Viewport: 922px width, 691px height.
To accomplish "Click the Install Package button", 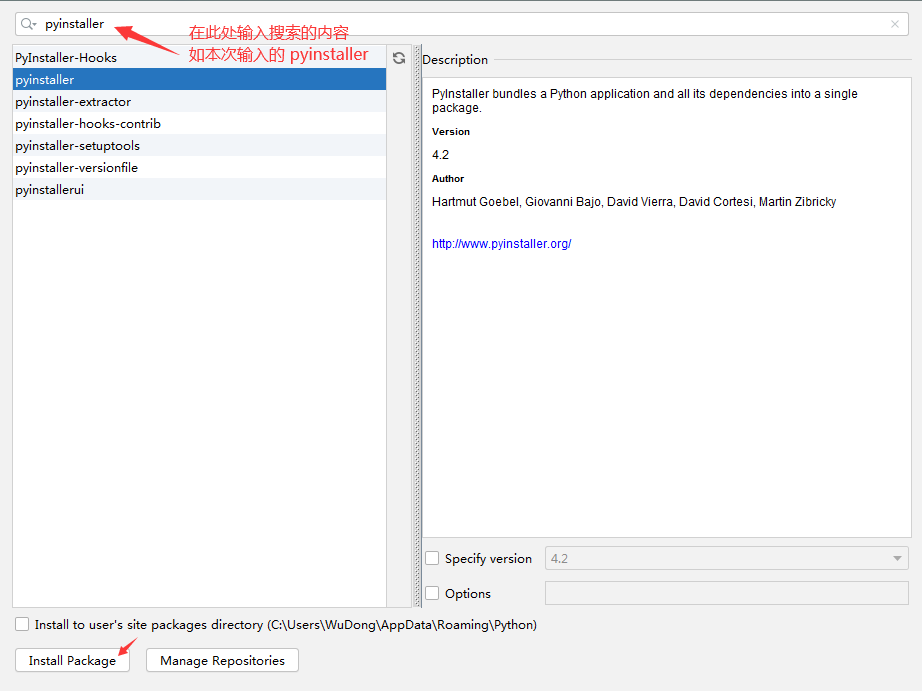I will pos(72,660).
